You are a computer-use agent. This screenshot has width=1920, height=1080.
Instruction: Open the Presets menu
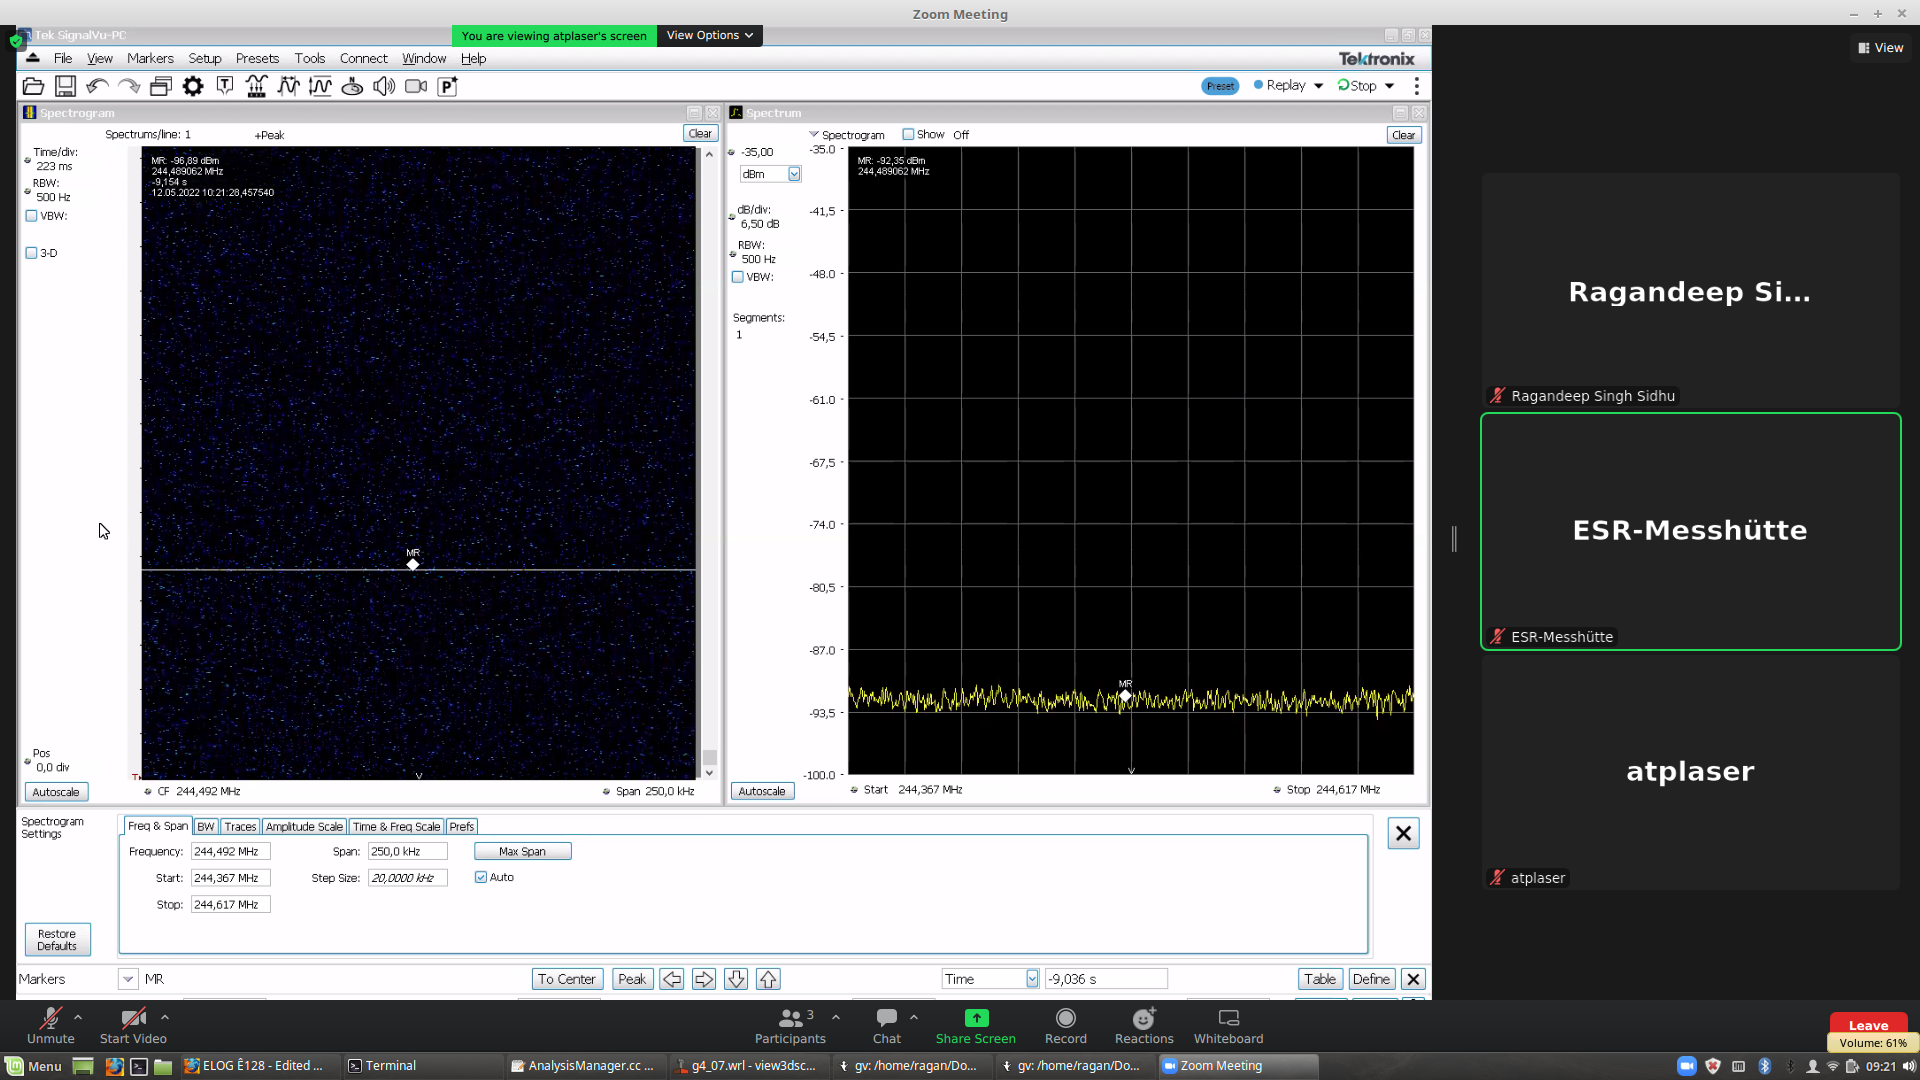257,58
